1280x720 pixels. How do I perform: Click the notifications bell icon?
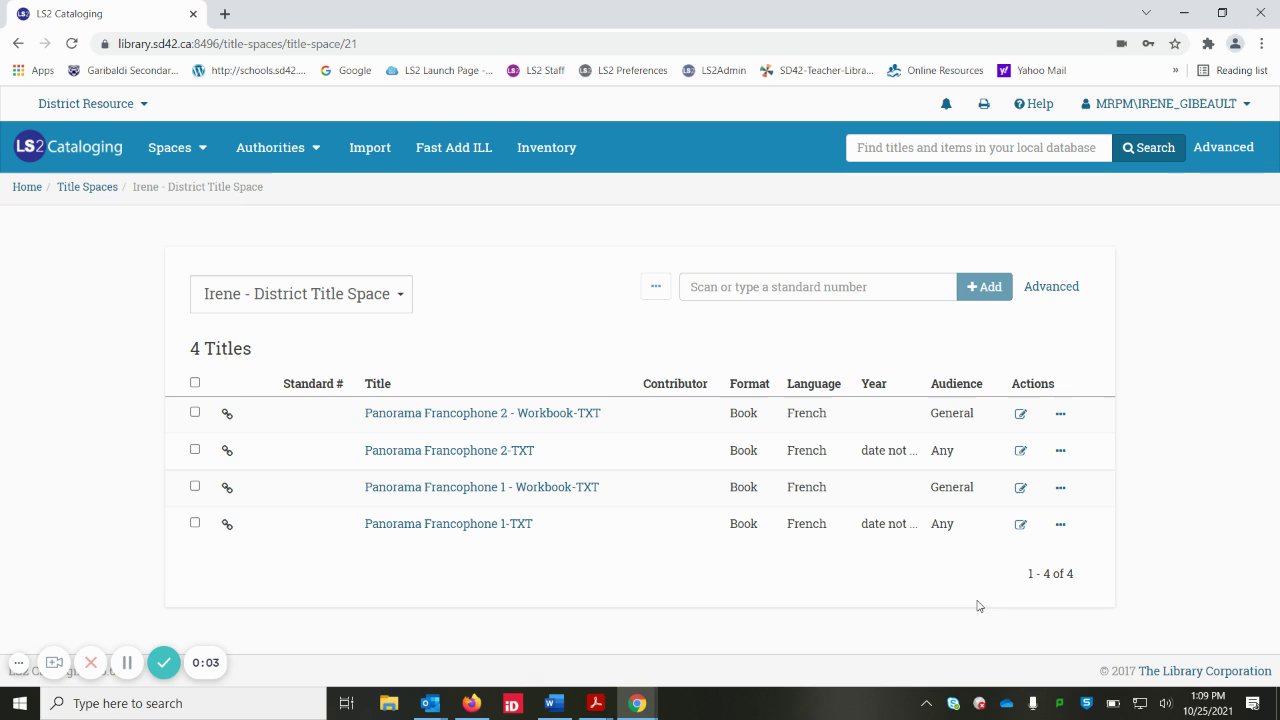[946, 104]
